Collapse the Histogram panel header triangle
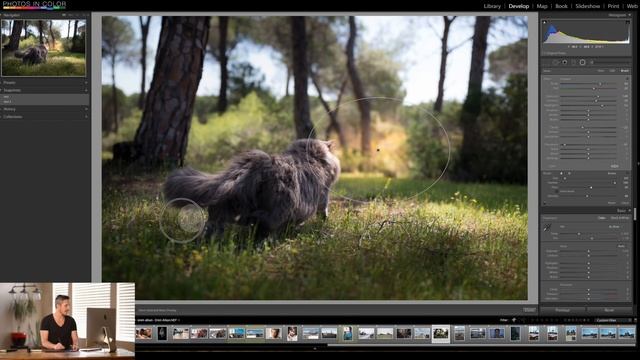This screenshot has height=360, width=640. click(x=630, y=15)
